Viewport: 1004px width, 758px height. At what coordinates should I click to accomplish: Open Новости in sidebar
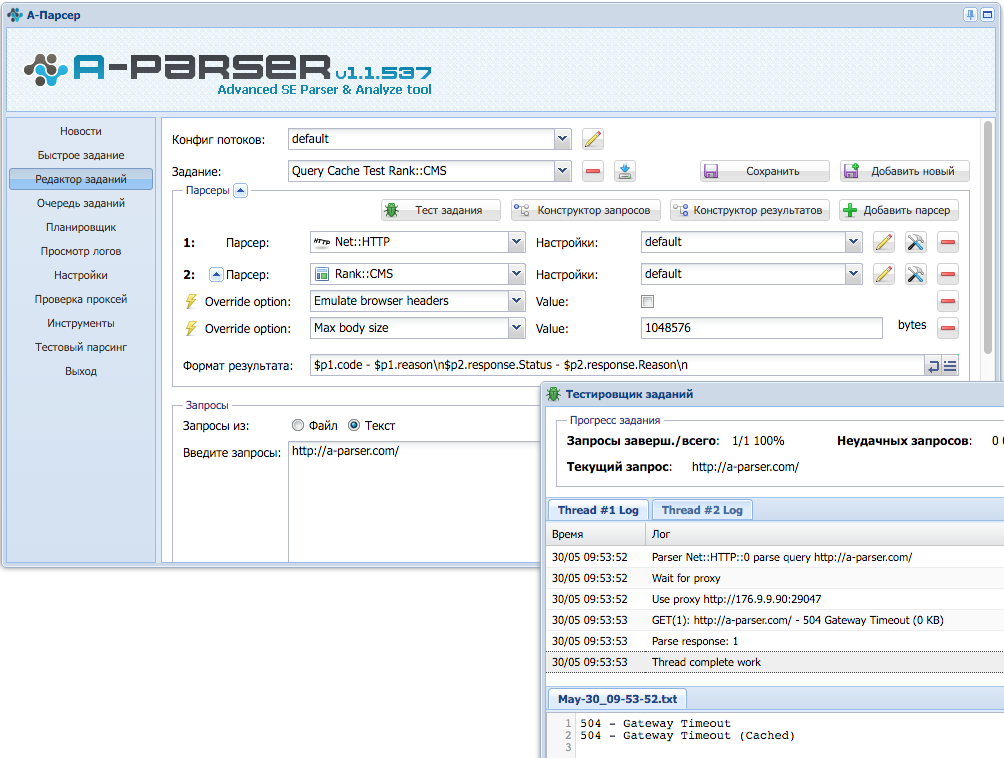(x=81, y=131)
